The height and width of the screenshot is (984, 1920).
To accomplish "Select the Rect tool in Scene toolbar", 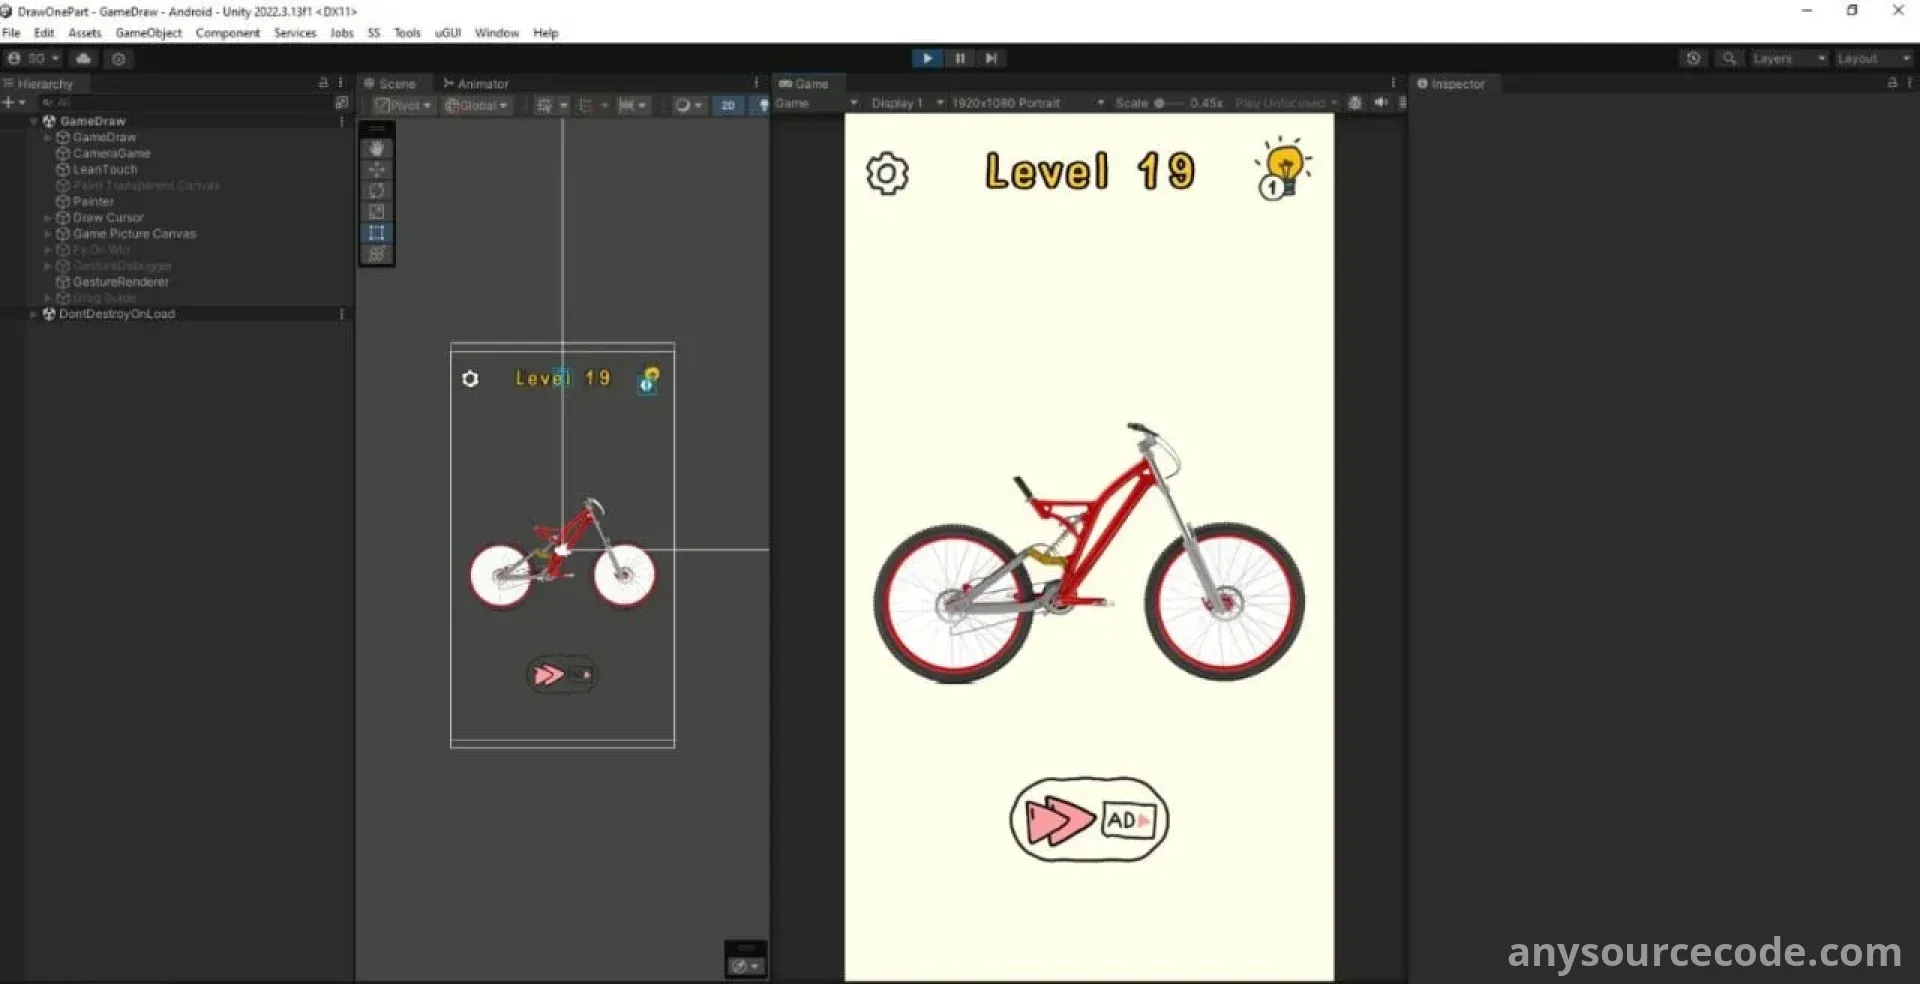I will [377, 233].
